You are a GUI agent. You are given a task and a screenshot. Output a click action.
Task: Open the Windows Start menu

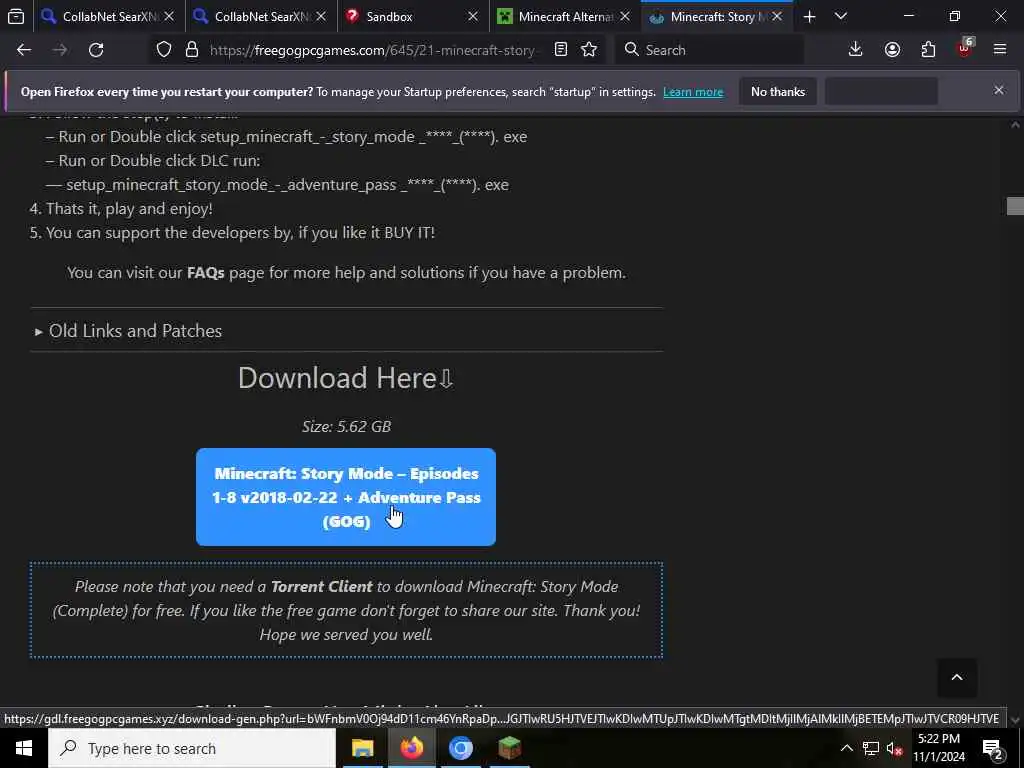pos(24,748)
